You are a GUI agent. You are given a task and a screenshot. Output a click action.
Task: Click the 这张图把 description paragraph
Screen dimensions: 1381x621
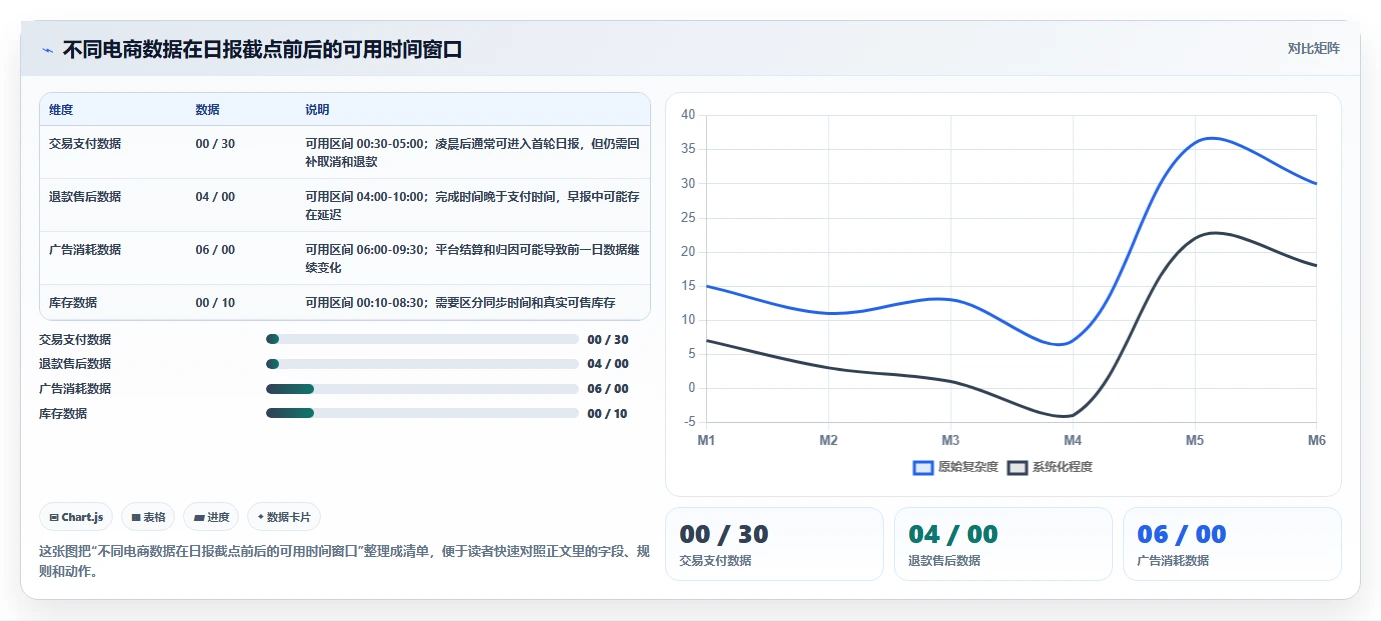click(x=344, y=562)
